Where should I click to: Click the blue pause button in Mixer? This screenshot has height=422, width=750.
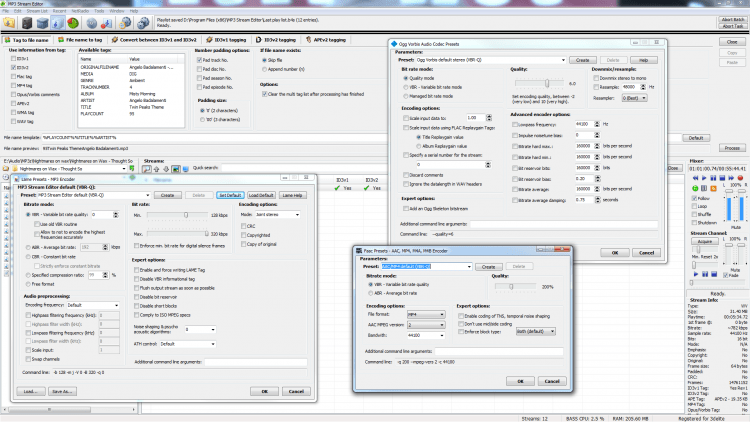click(711, 175)
